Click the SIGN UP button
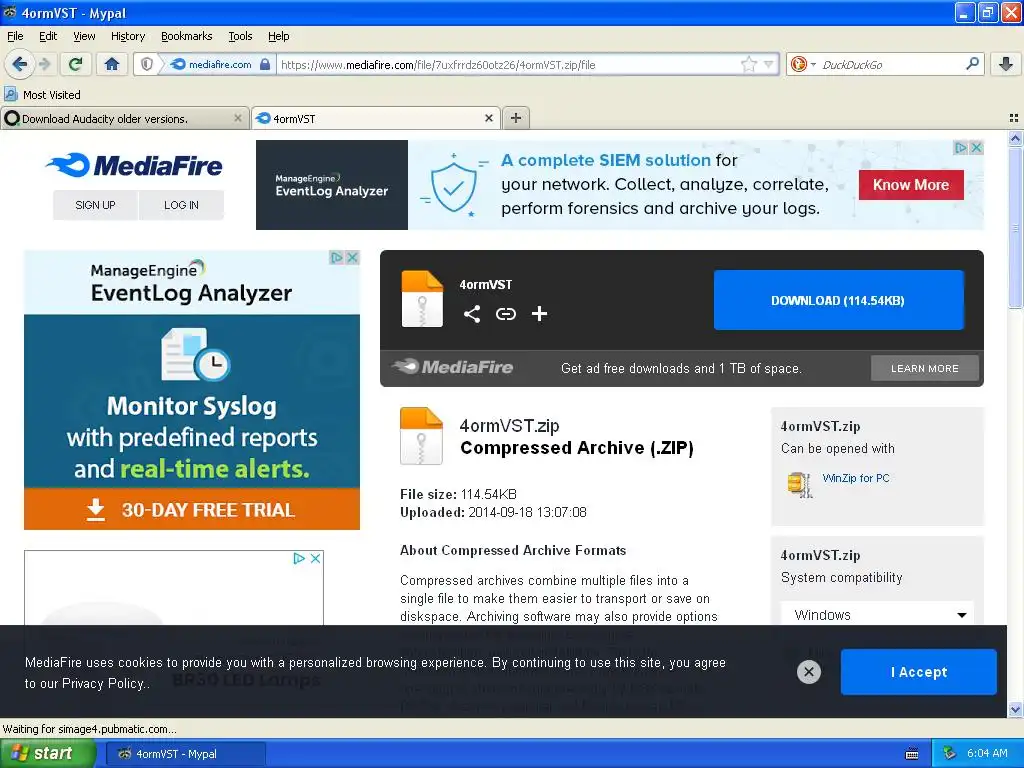The width and height of the screenshot is (1024, 768). pos(95,205)
